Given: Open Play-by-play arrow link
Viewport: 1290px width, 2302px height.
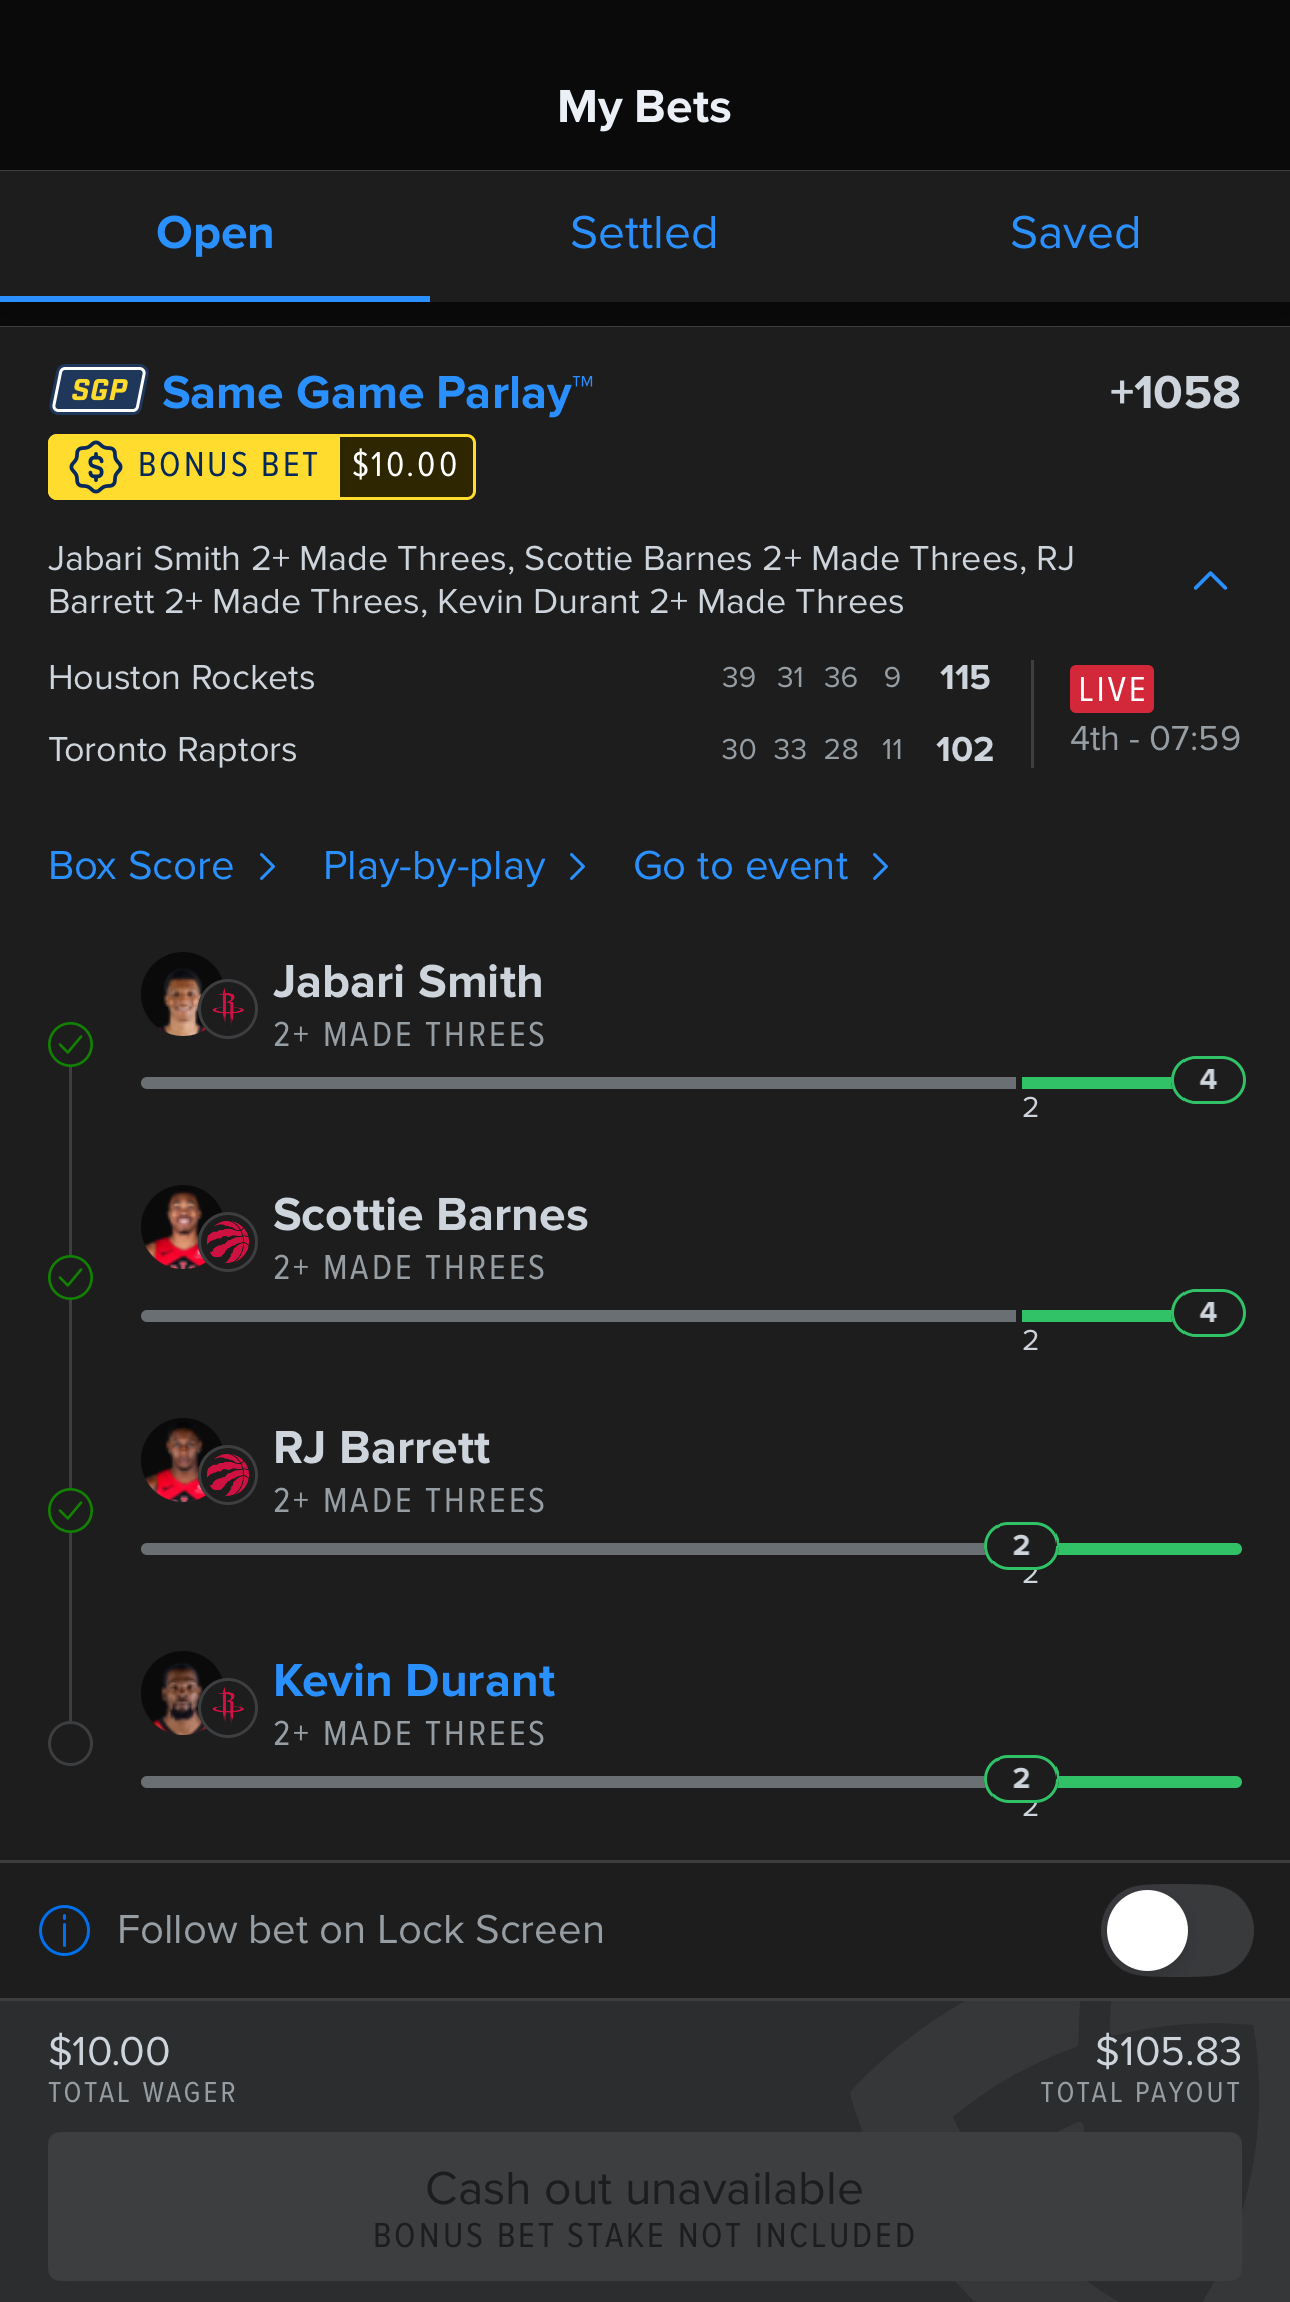Looking at the screenshot, I should [454, 866].
